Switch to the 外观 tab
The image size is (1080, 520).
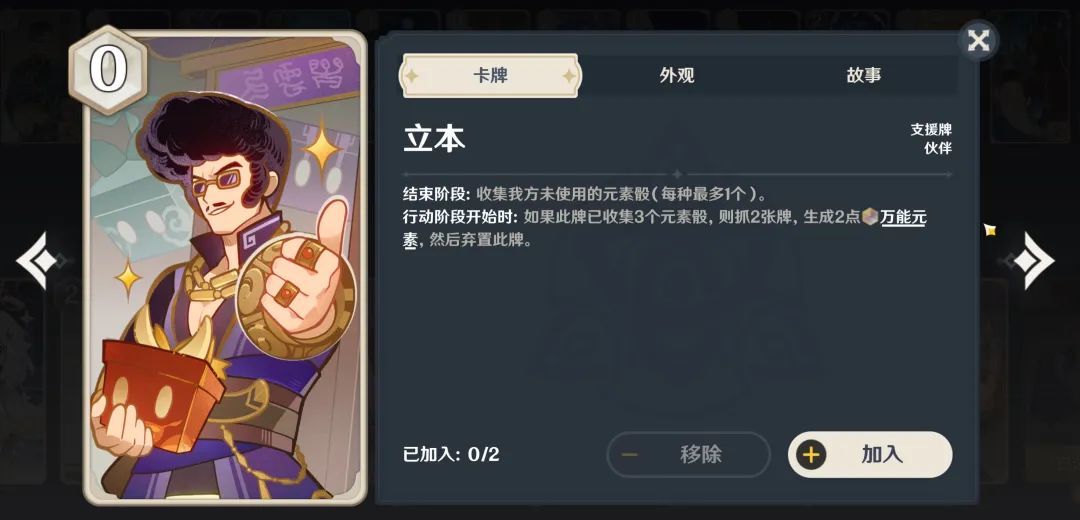676,76
